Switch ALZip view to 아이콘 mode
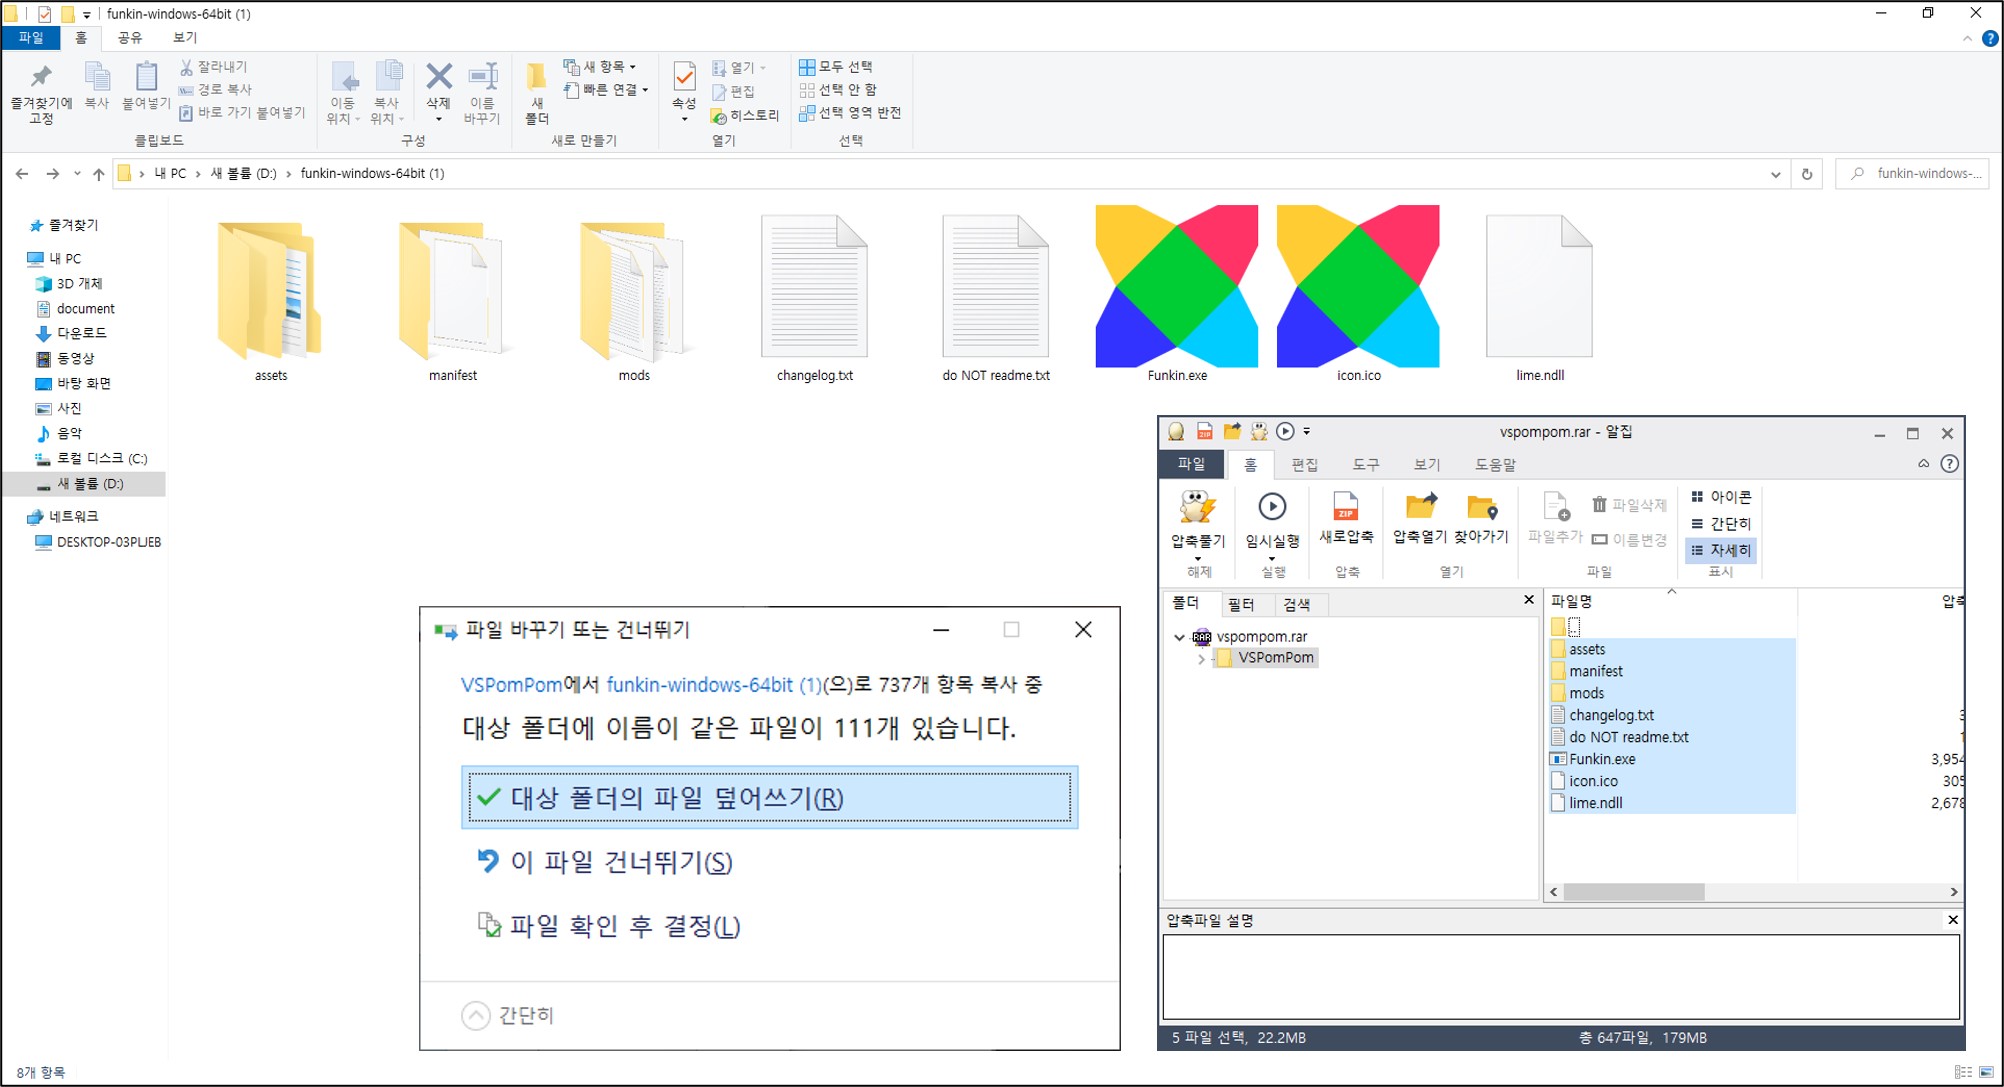The height and width of the screenshot is (1087, 2004). 1720,497
